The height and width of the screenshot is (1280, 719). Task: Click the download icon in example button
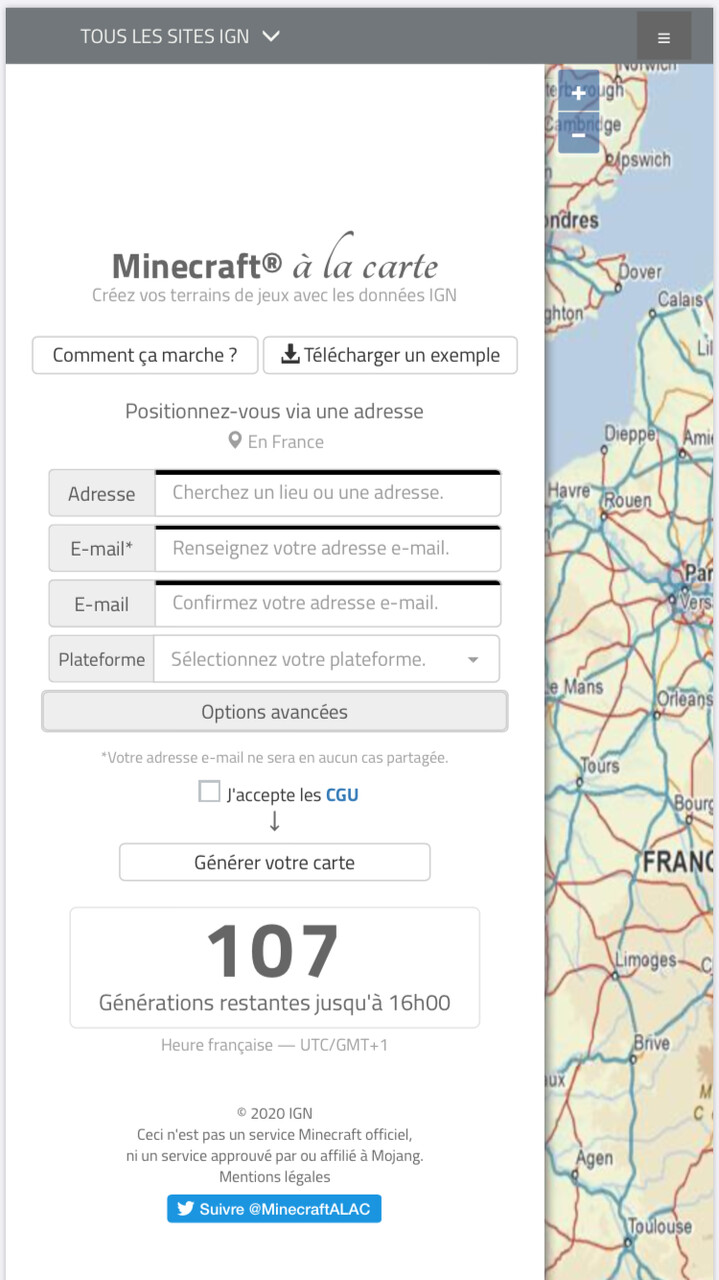[x=290, y=355]
